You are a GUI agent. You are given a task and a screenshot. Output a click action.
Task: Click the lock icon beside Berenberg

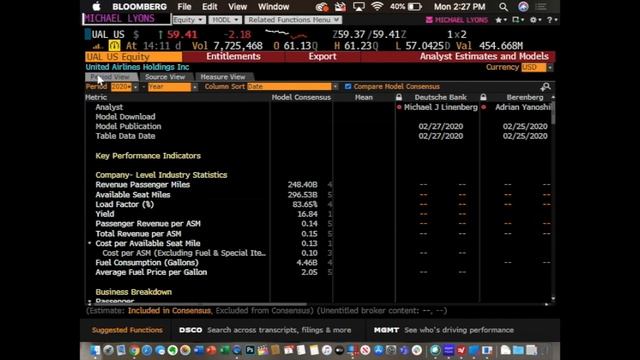[x=483, y=97]
